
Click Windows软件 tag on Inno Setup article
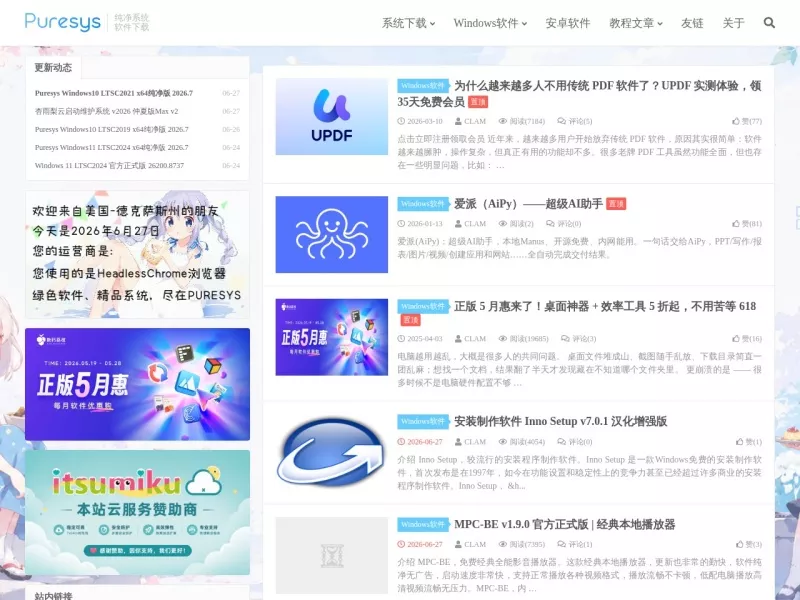pyautogui.click(x=423, y=421)
